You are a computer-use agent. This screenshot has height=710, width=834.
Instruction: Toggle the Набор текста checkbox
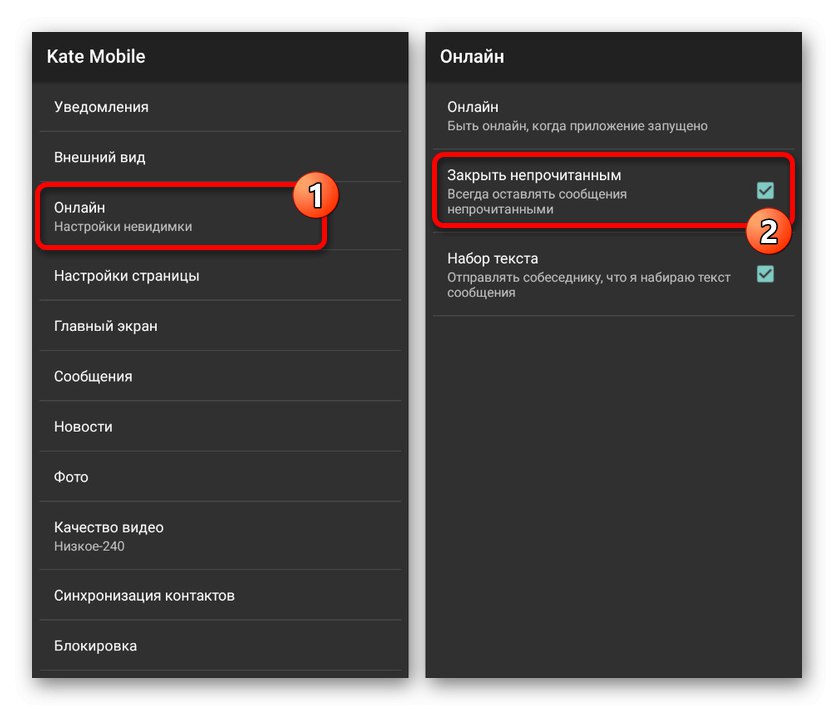tap(765, 274)
